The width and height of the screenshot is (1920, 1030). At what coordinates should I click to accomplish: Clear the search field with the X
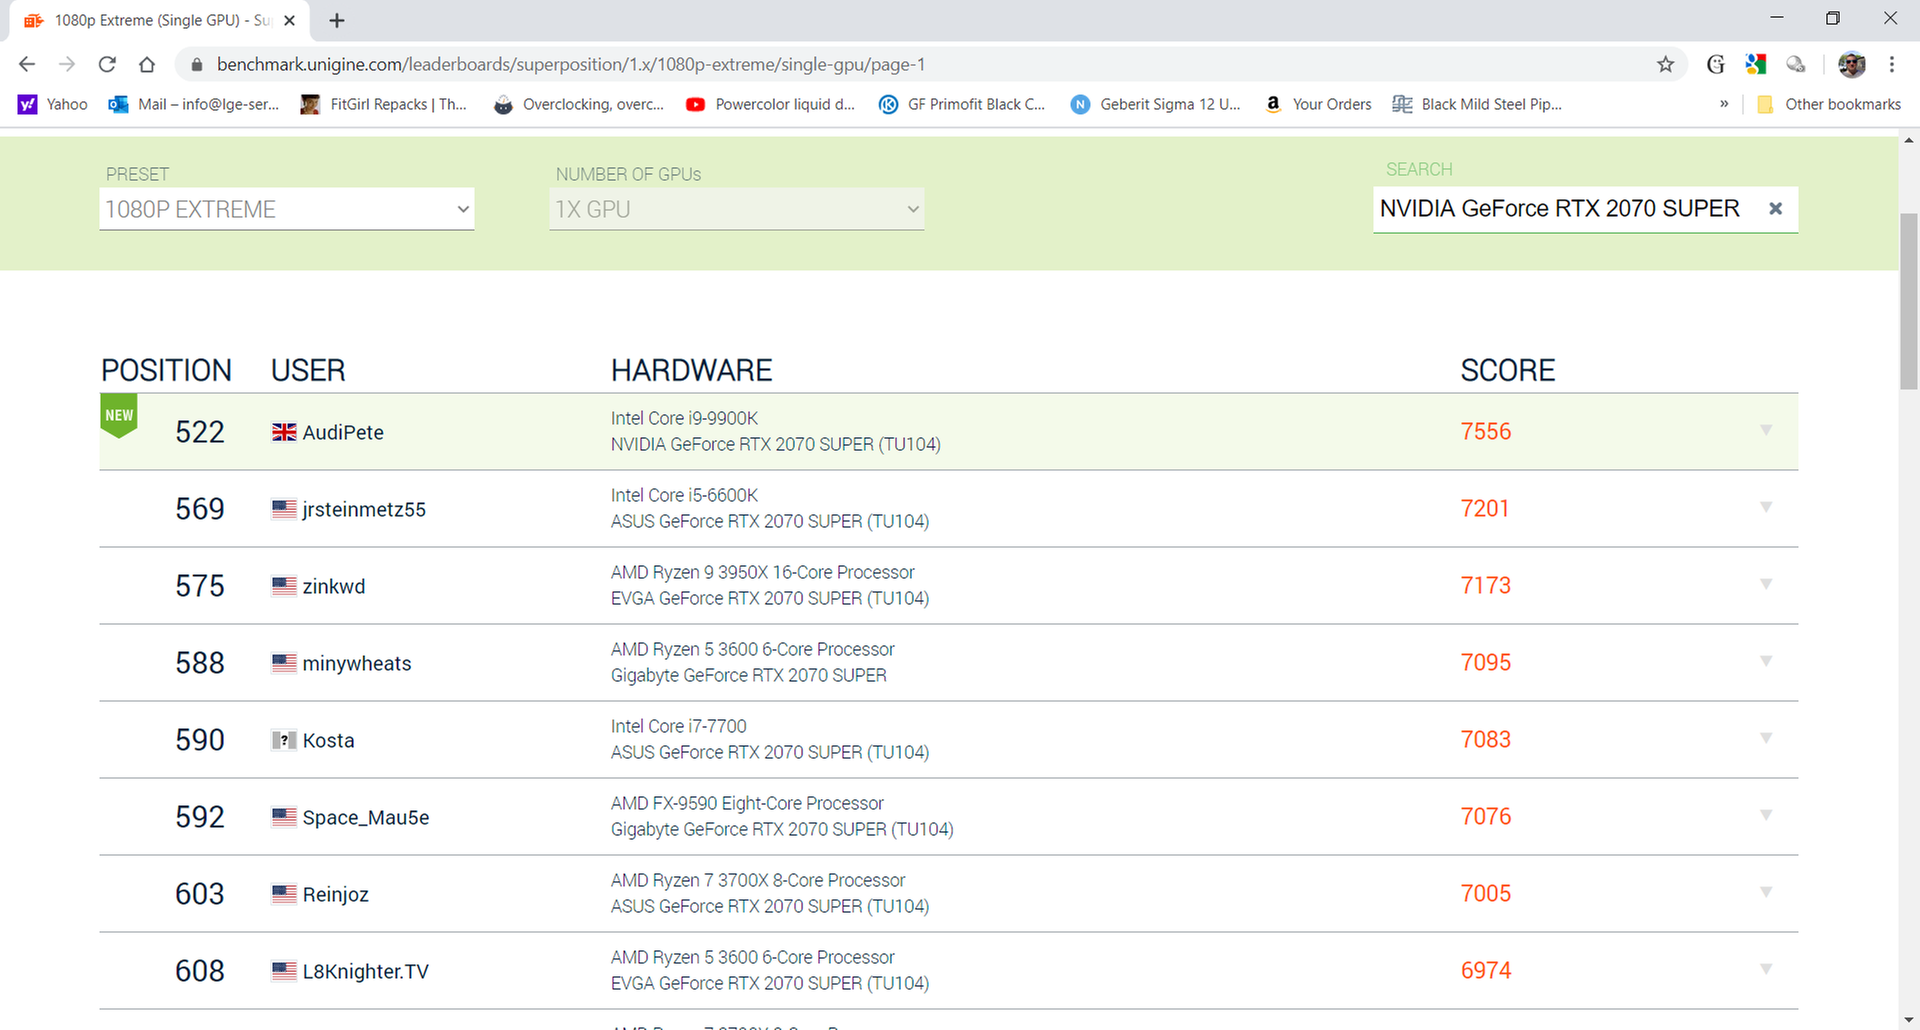(1775, 208)
